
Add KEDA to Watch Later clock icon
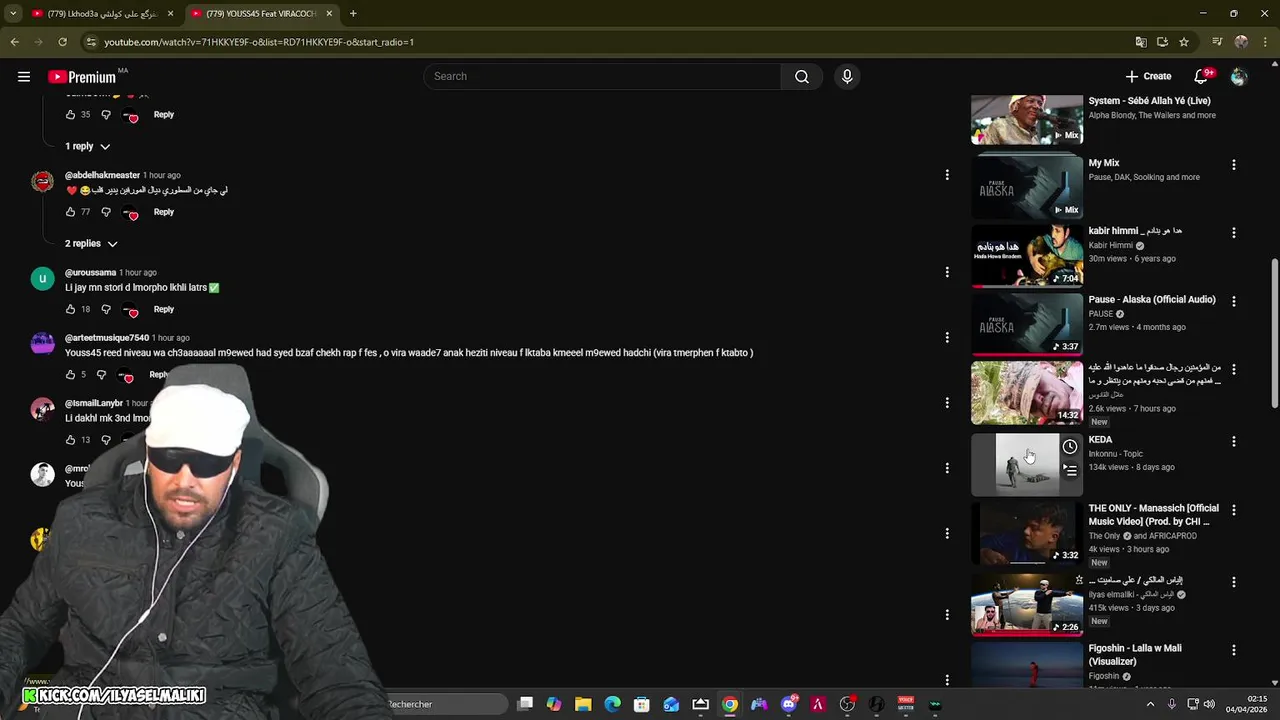click(x=1070, y=446)
